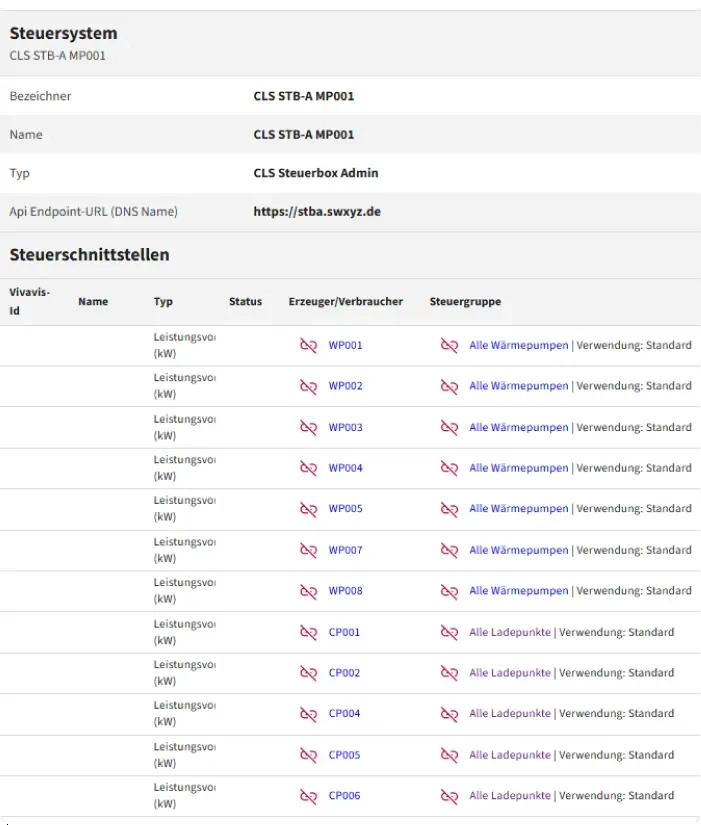Open the WP008 link
This screenshot has height=825, width=701.
pos(345,590)
